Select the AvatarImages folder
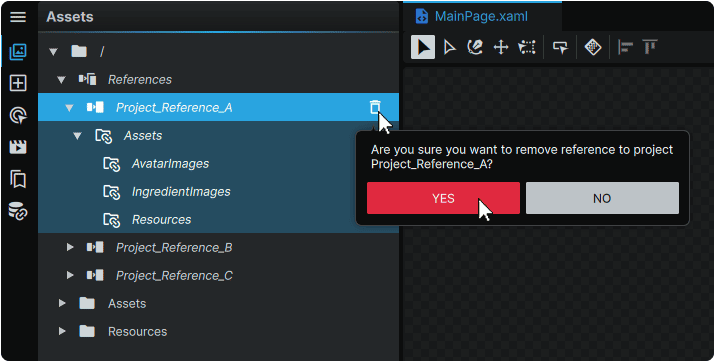The height and width of the screenshot is (362, 715). click(x=170, y=164)
